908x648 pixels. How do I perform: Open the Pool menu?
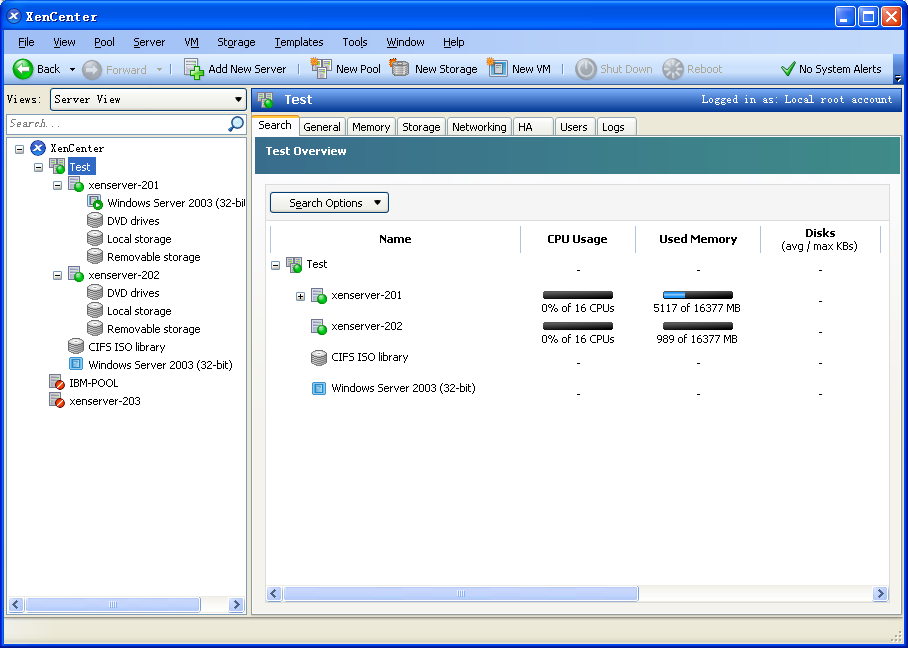pyautogui.click(x=104, y=42)
